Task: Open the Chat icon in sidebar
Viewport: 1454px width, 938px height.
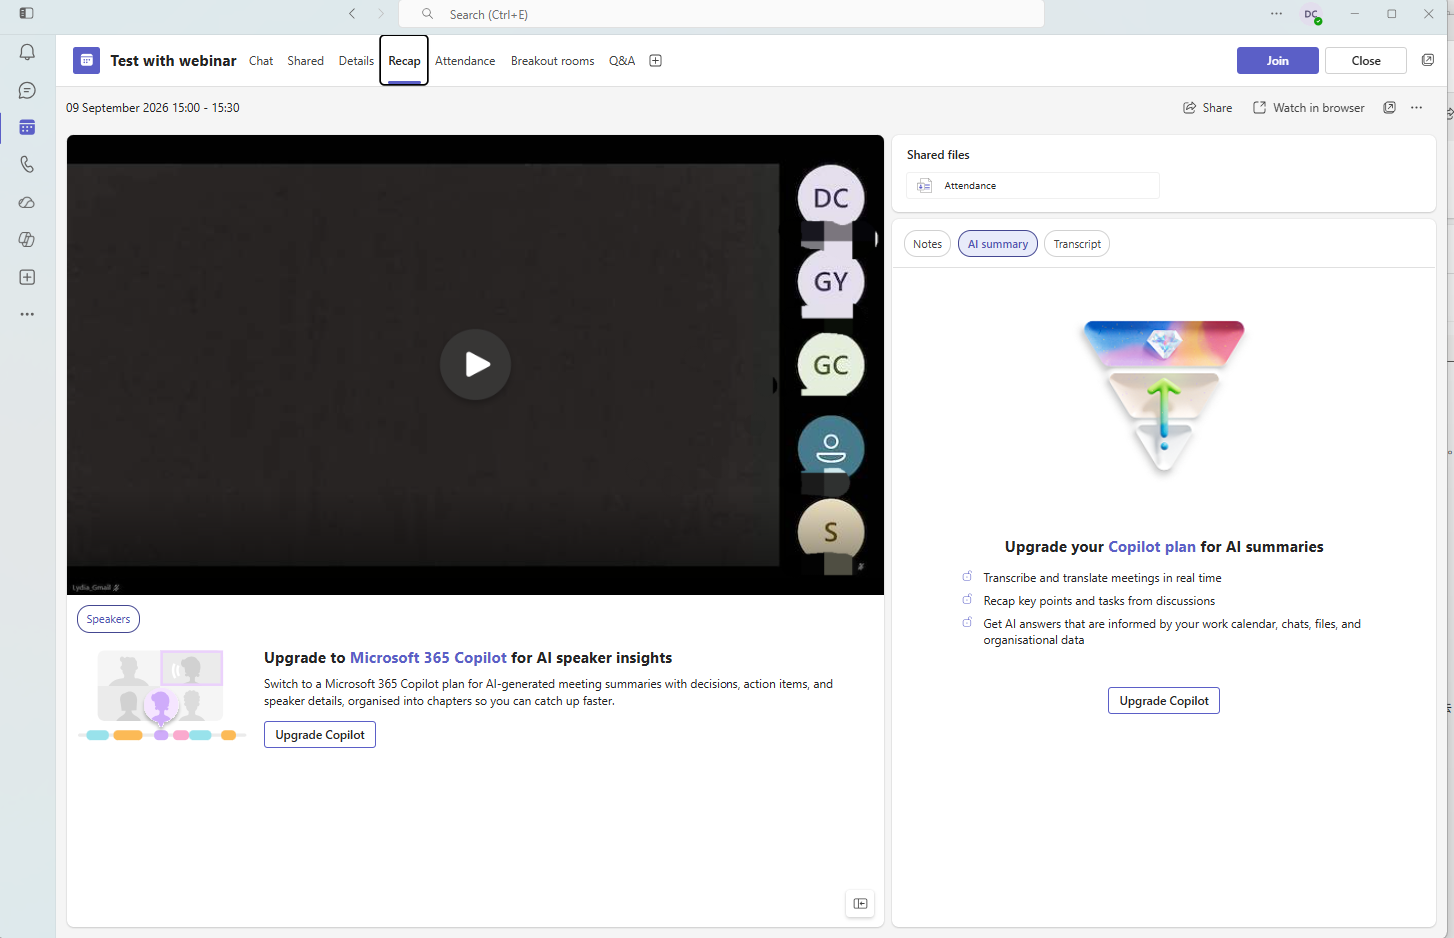Action: click(x=27, y=90)
